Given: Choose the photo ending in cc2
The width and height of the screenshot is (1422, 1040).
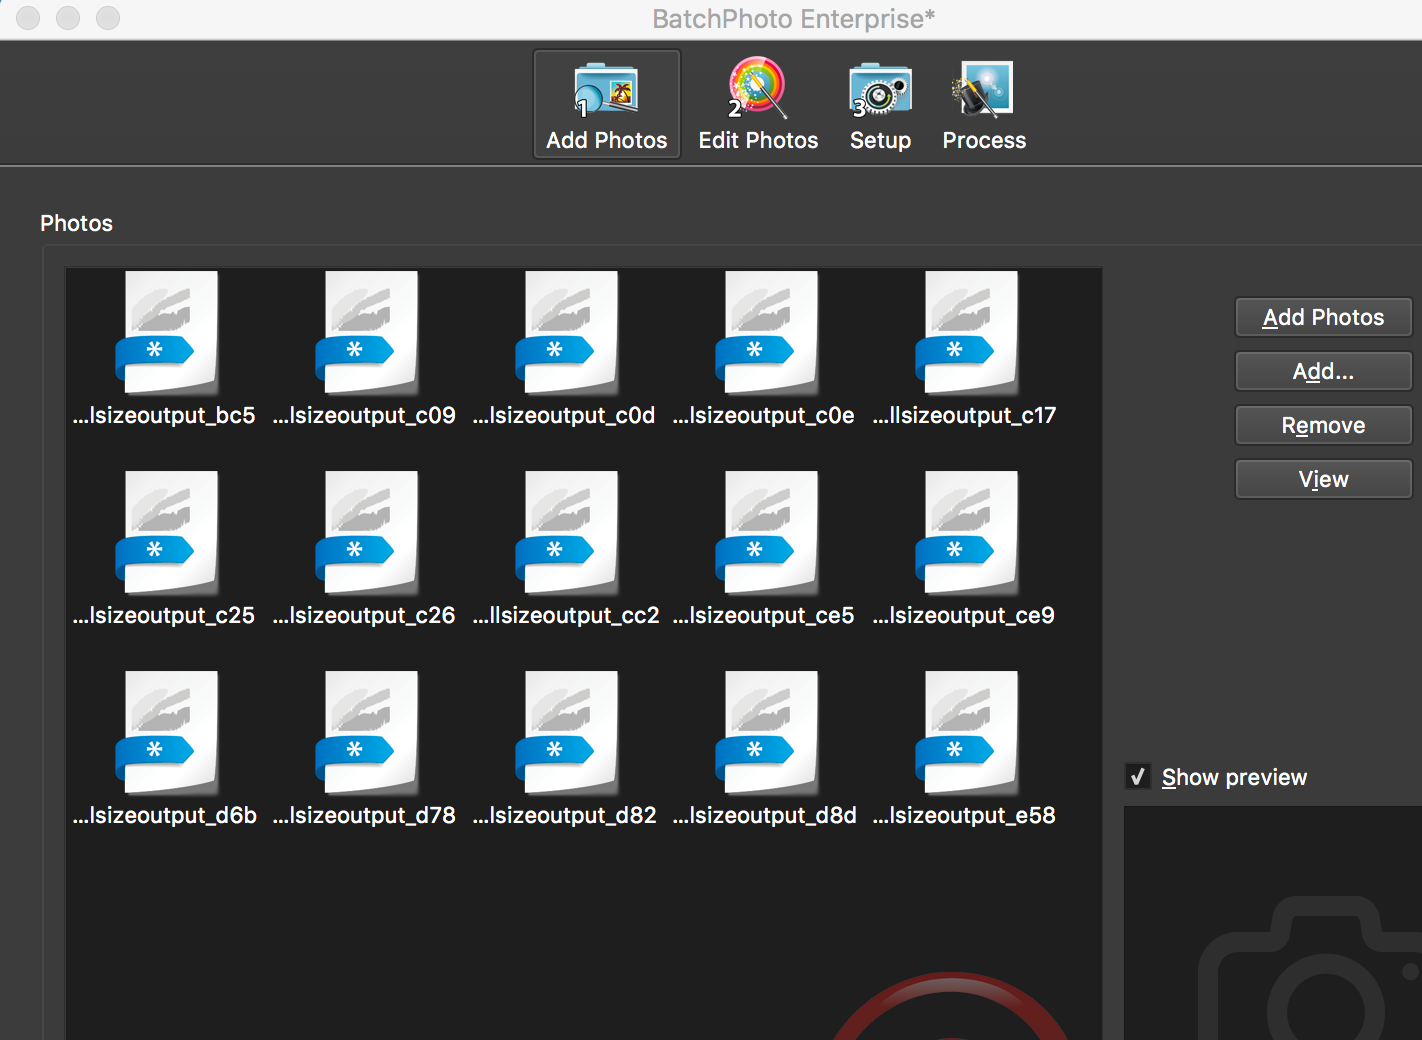Looking at the screenshot, I should pos(566,533).
